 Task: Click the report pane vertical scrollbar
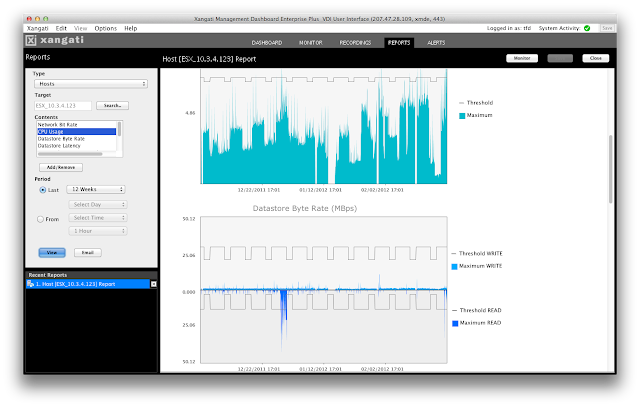611,169
